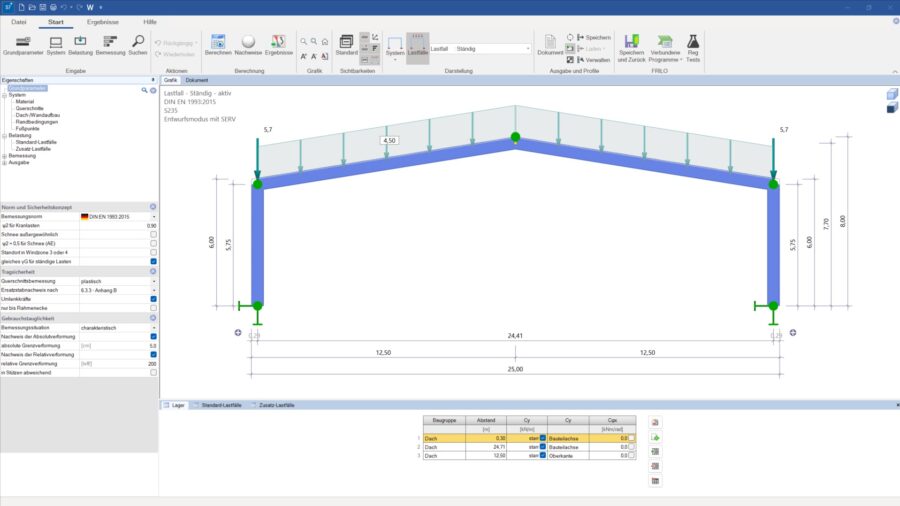The image size is (900, 506).
Task: Click the Verwalten profile button
Action: 594,60
